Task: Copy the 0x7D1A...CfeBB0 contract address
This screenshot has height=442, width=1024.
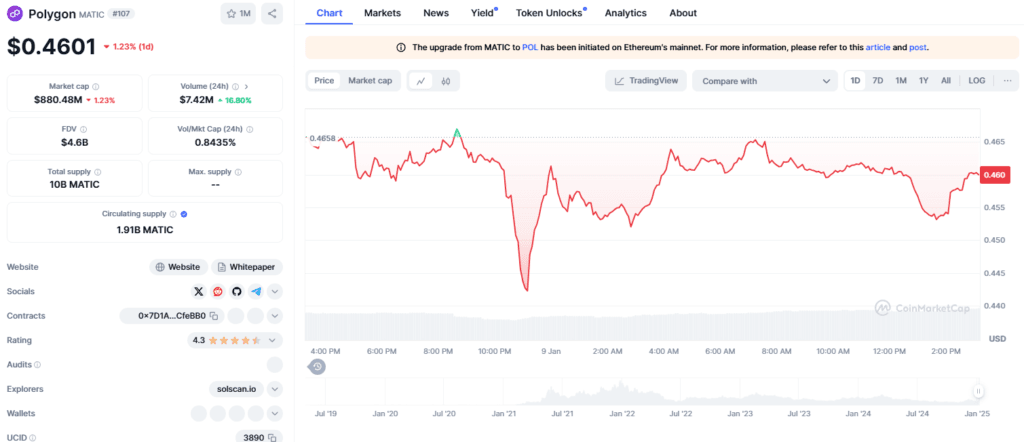Action: [x=214, y=316]
